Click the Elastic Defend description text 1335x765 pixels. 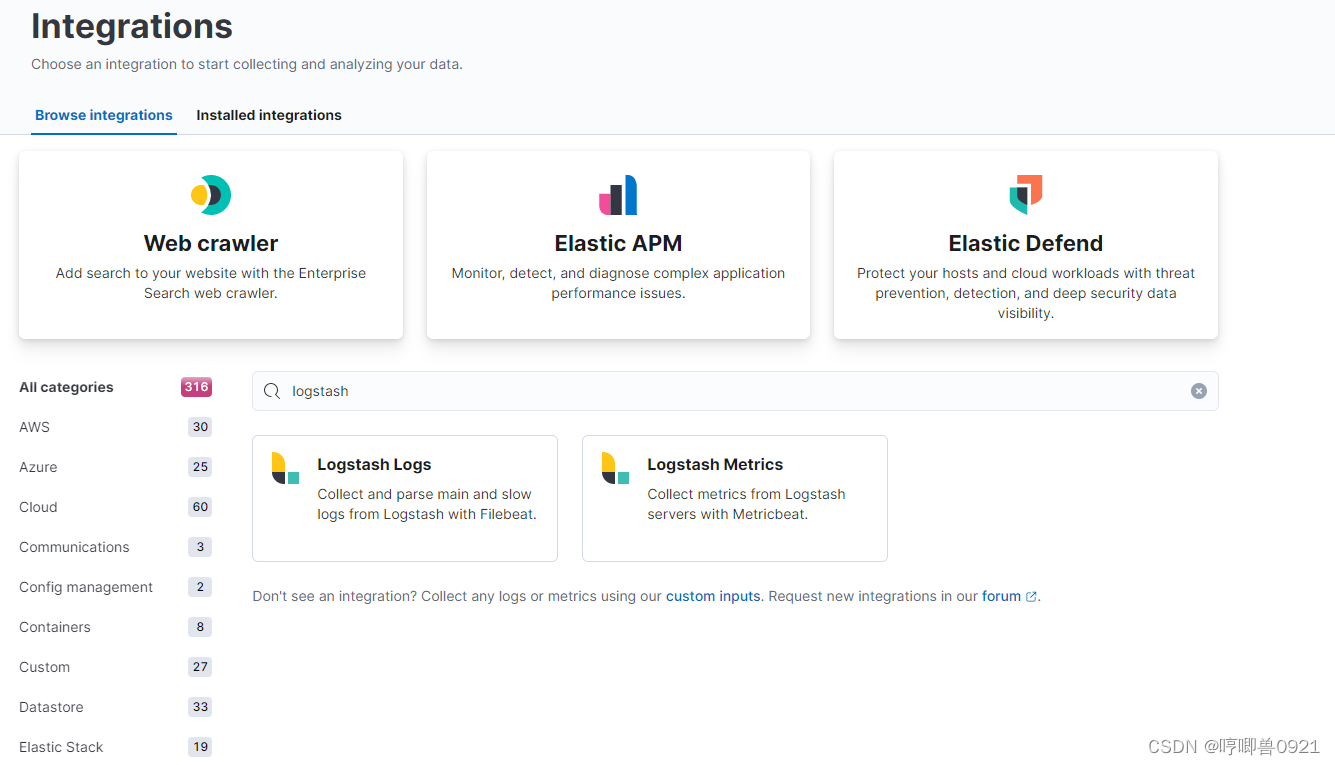(1026, 293)
